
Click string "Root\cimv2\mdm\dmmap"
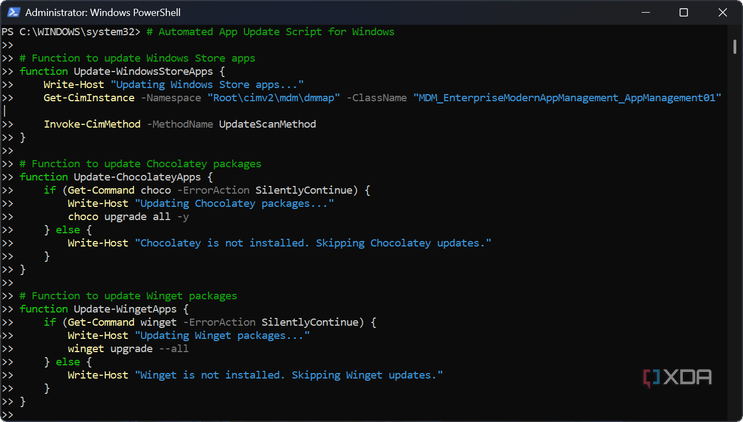click(273, 98)
